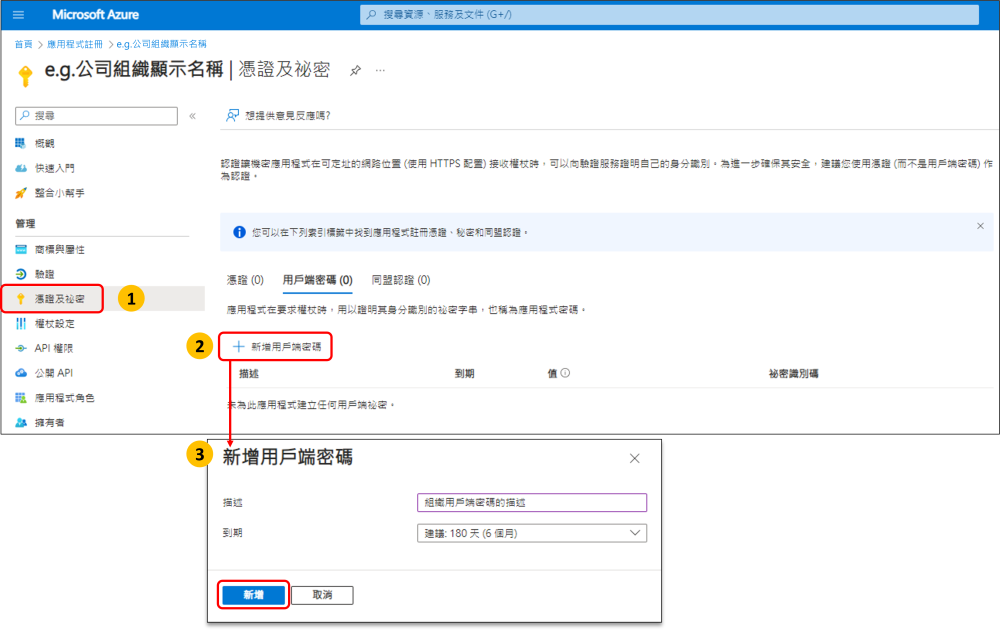Open 應用程式註冊 breadcrumb link
This screenshot has width=1000, height=630.
click(x=75, y=44)
